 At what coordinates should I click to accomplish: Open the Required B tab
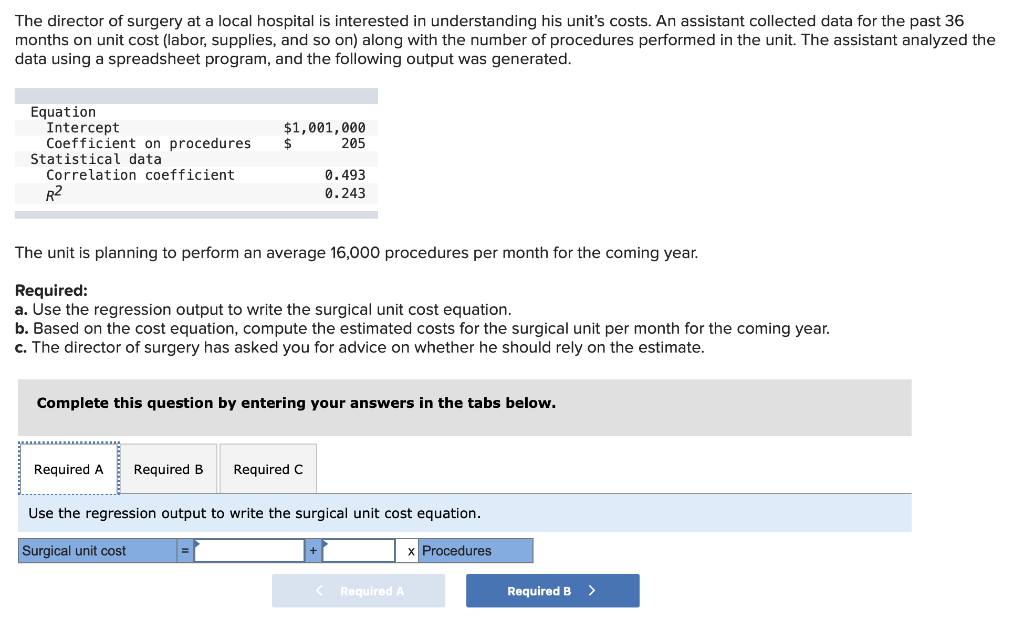[x=168, y=469]
